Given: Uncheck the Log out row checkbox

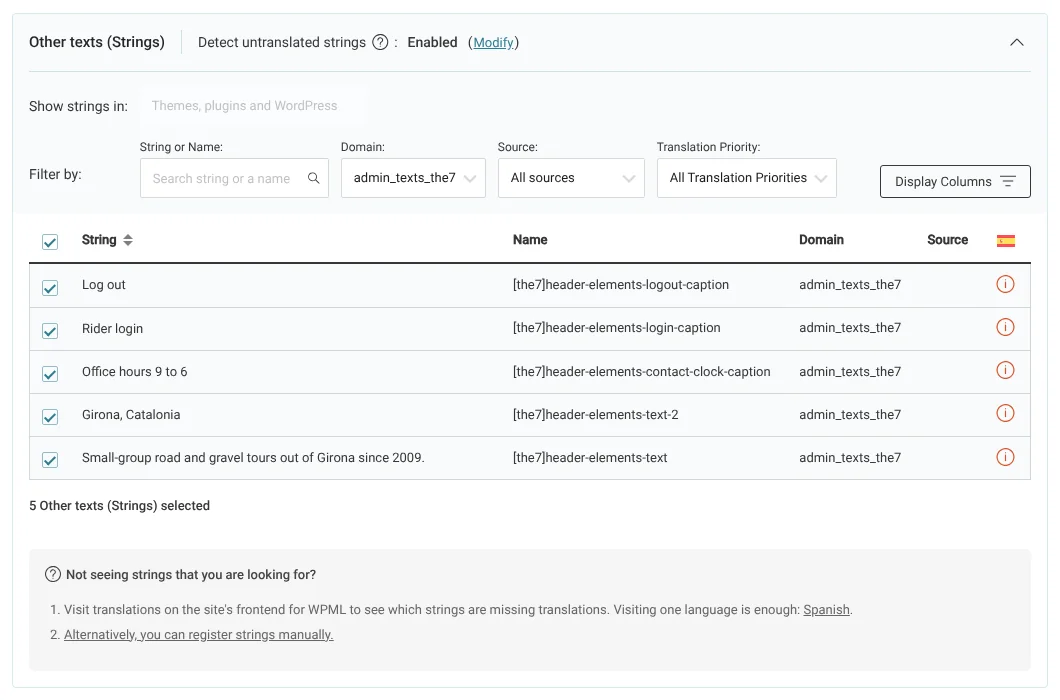Looking at the screenshot, I should coord(50,288).
